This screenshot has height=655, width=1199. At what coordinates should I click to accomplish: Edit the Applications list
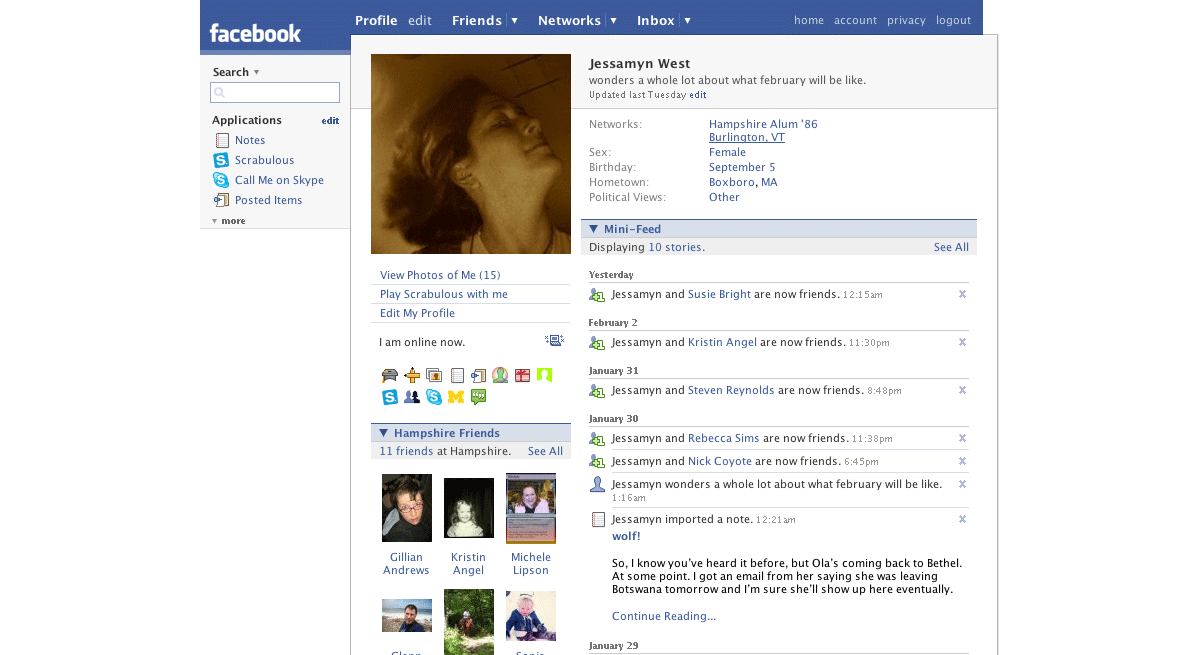(x=330, y=121)
